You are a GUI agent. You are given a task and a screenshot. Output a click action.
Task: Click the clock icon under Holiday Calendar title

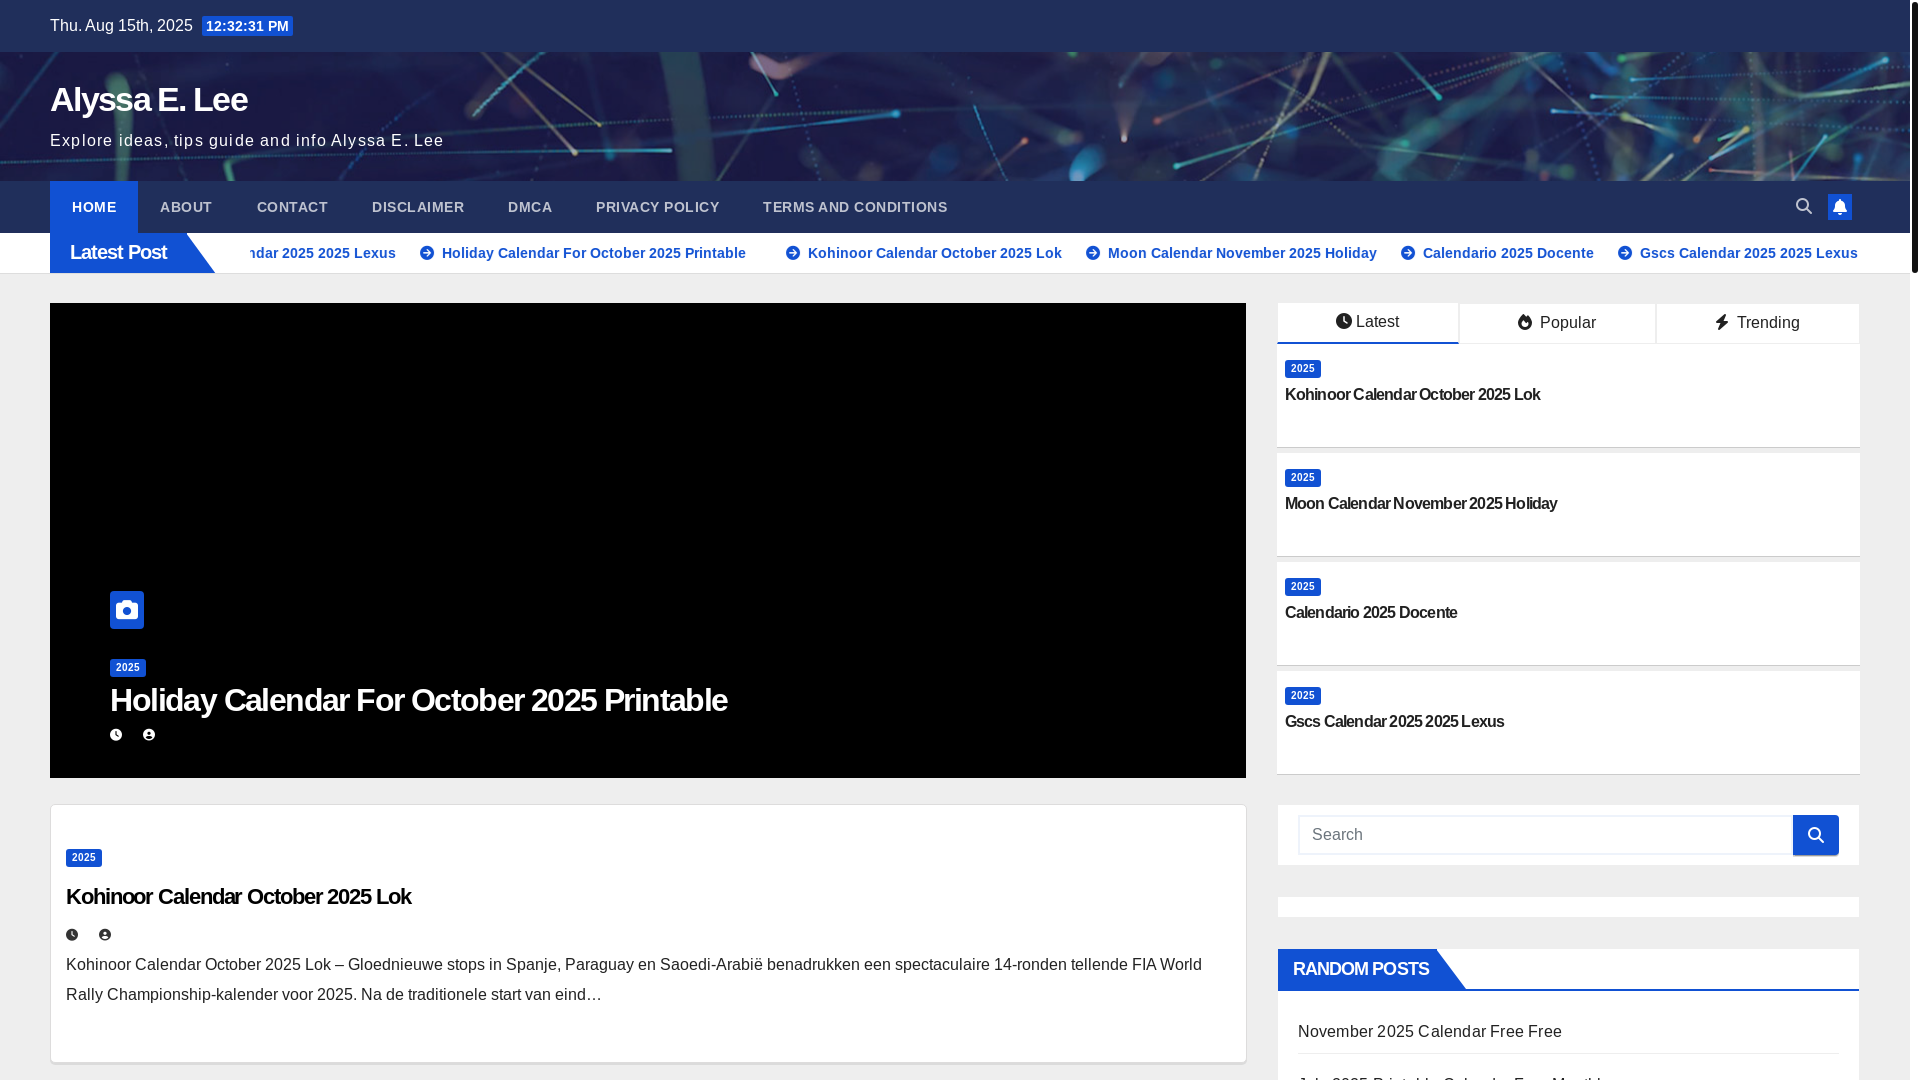116,735
